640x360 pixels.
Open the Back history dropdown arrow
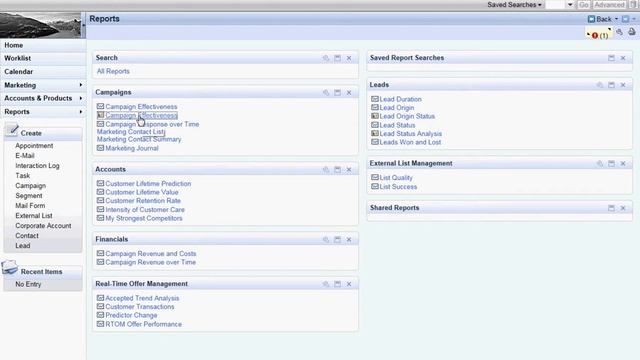[x=616, y=19]
